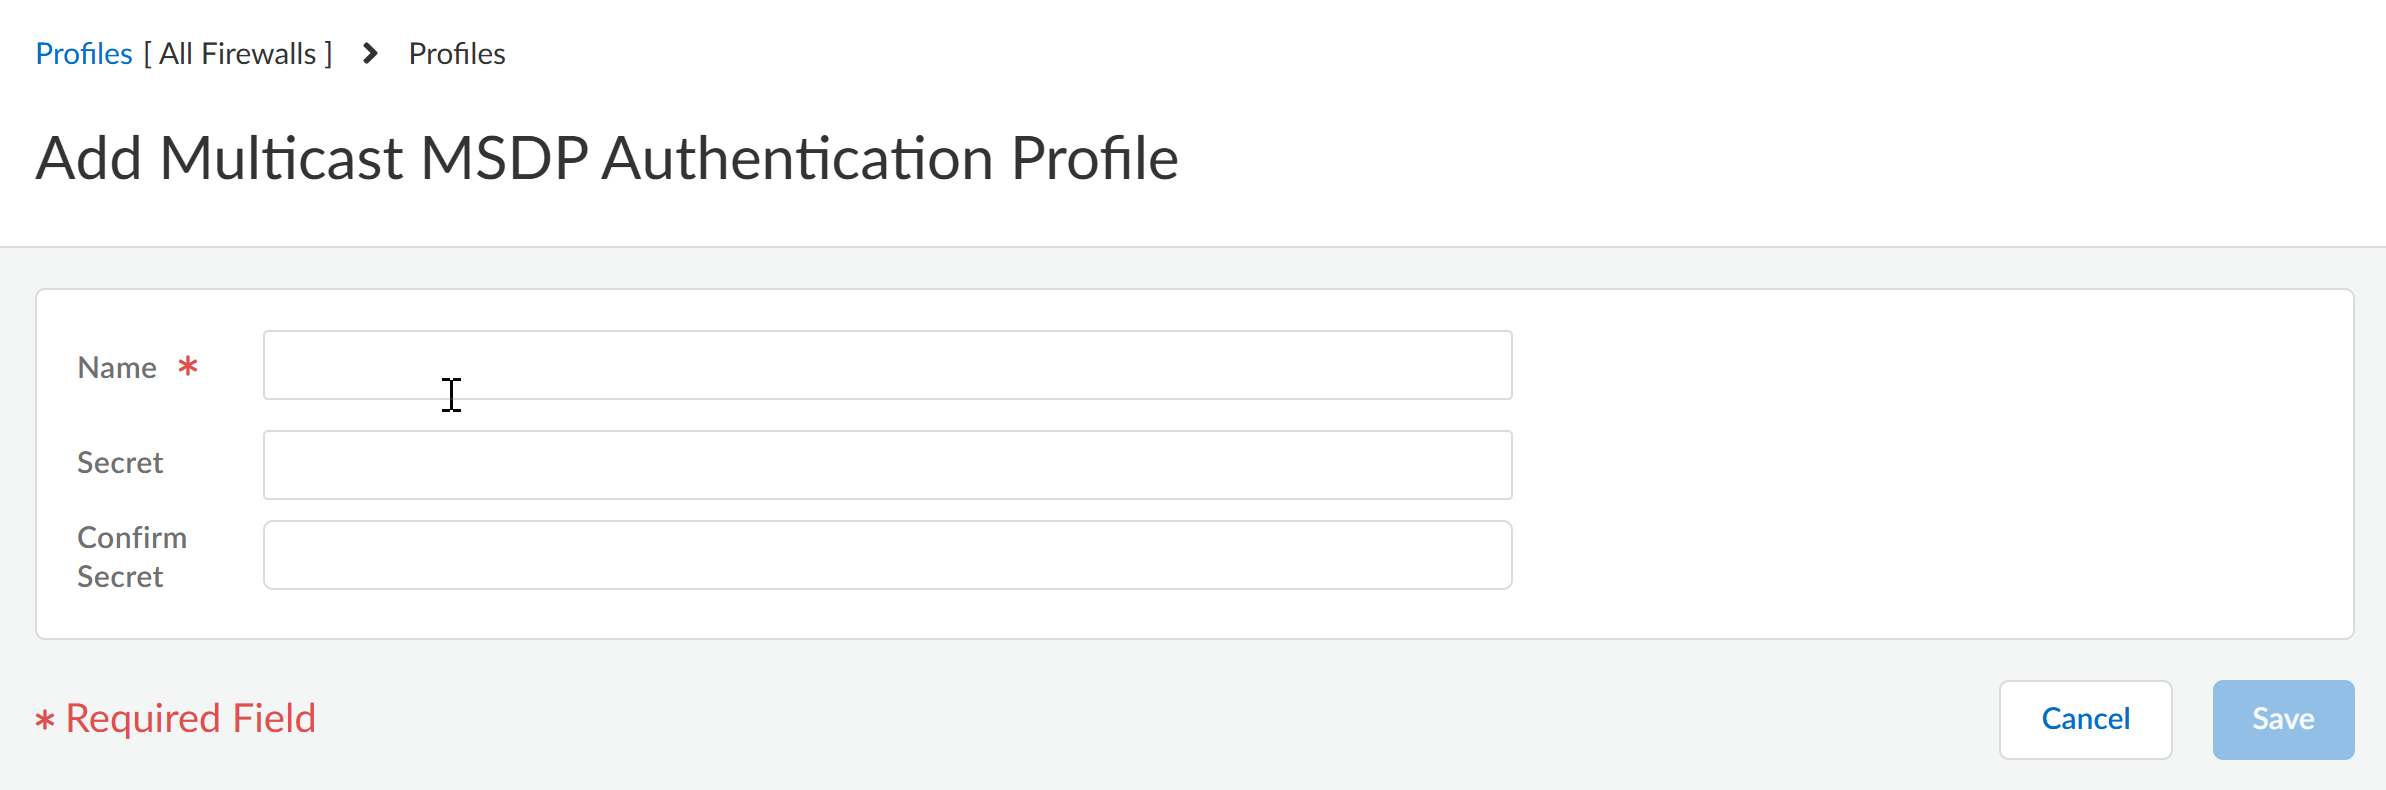Click the Confirm Secret label
Screen dimensions: 2386x790
tap(132, 557)
